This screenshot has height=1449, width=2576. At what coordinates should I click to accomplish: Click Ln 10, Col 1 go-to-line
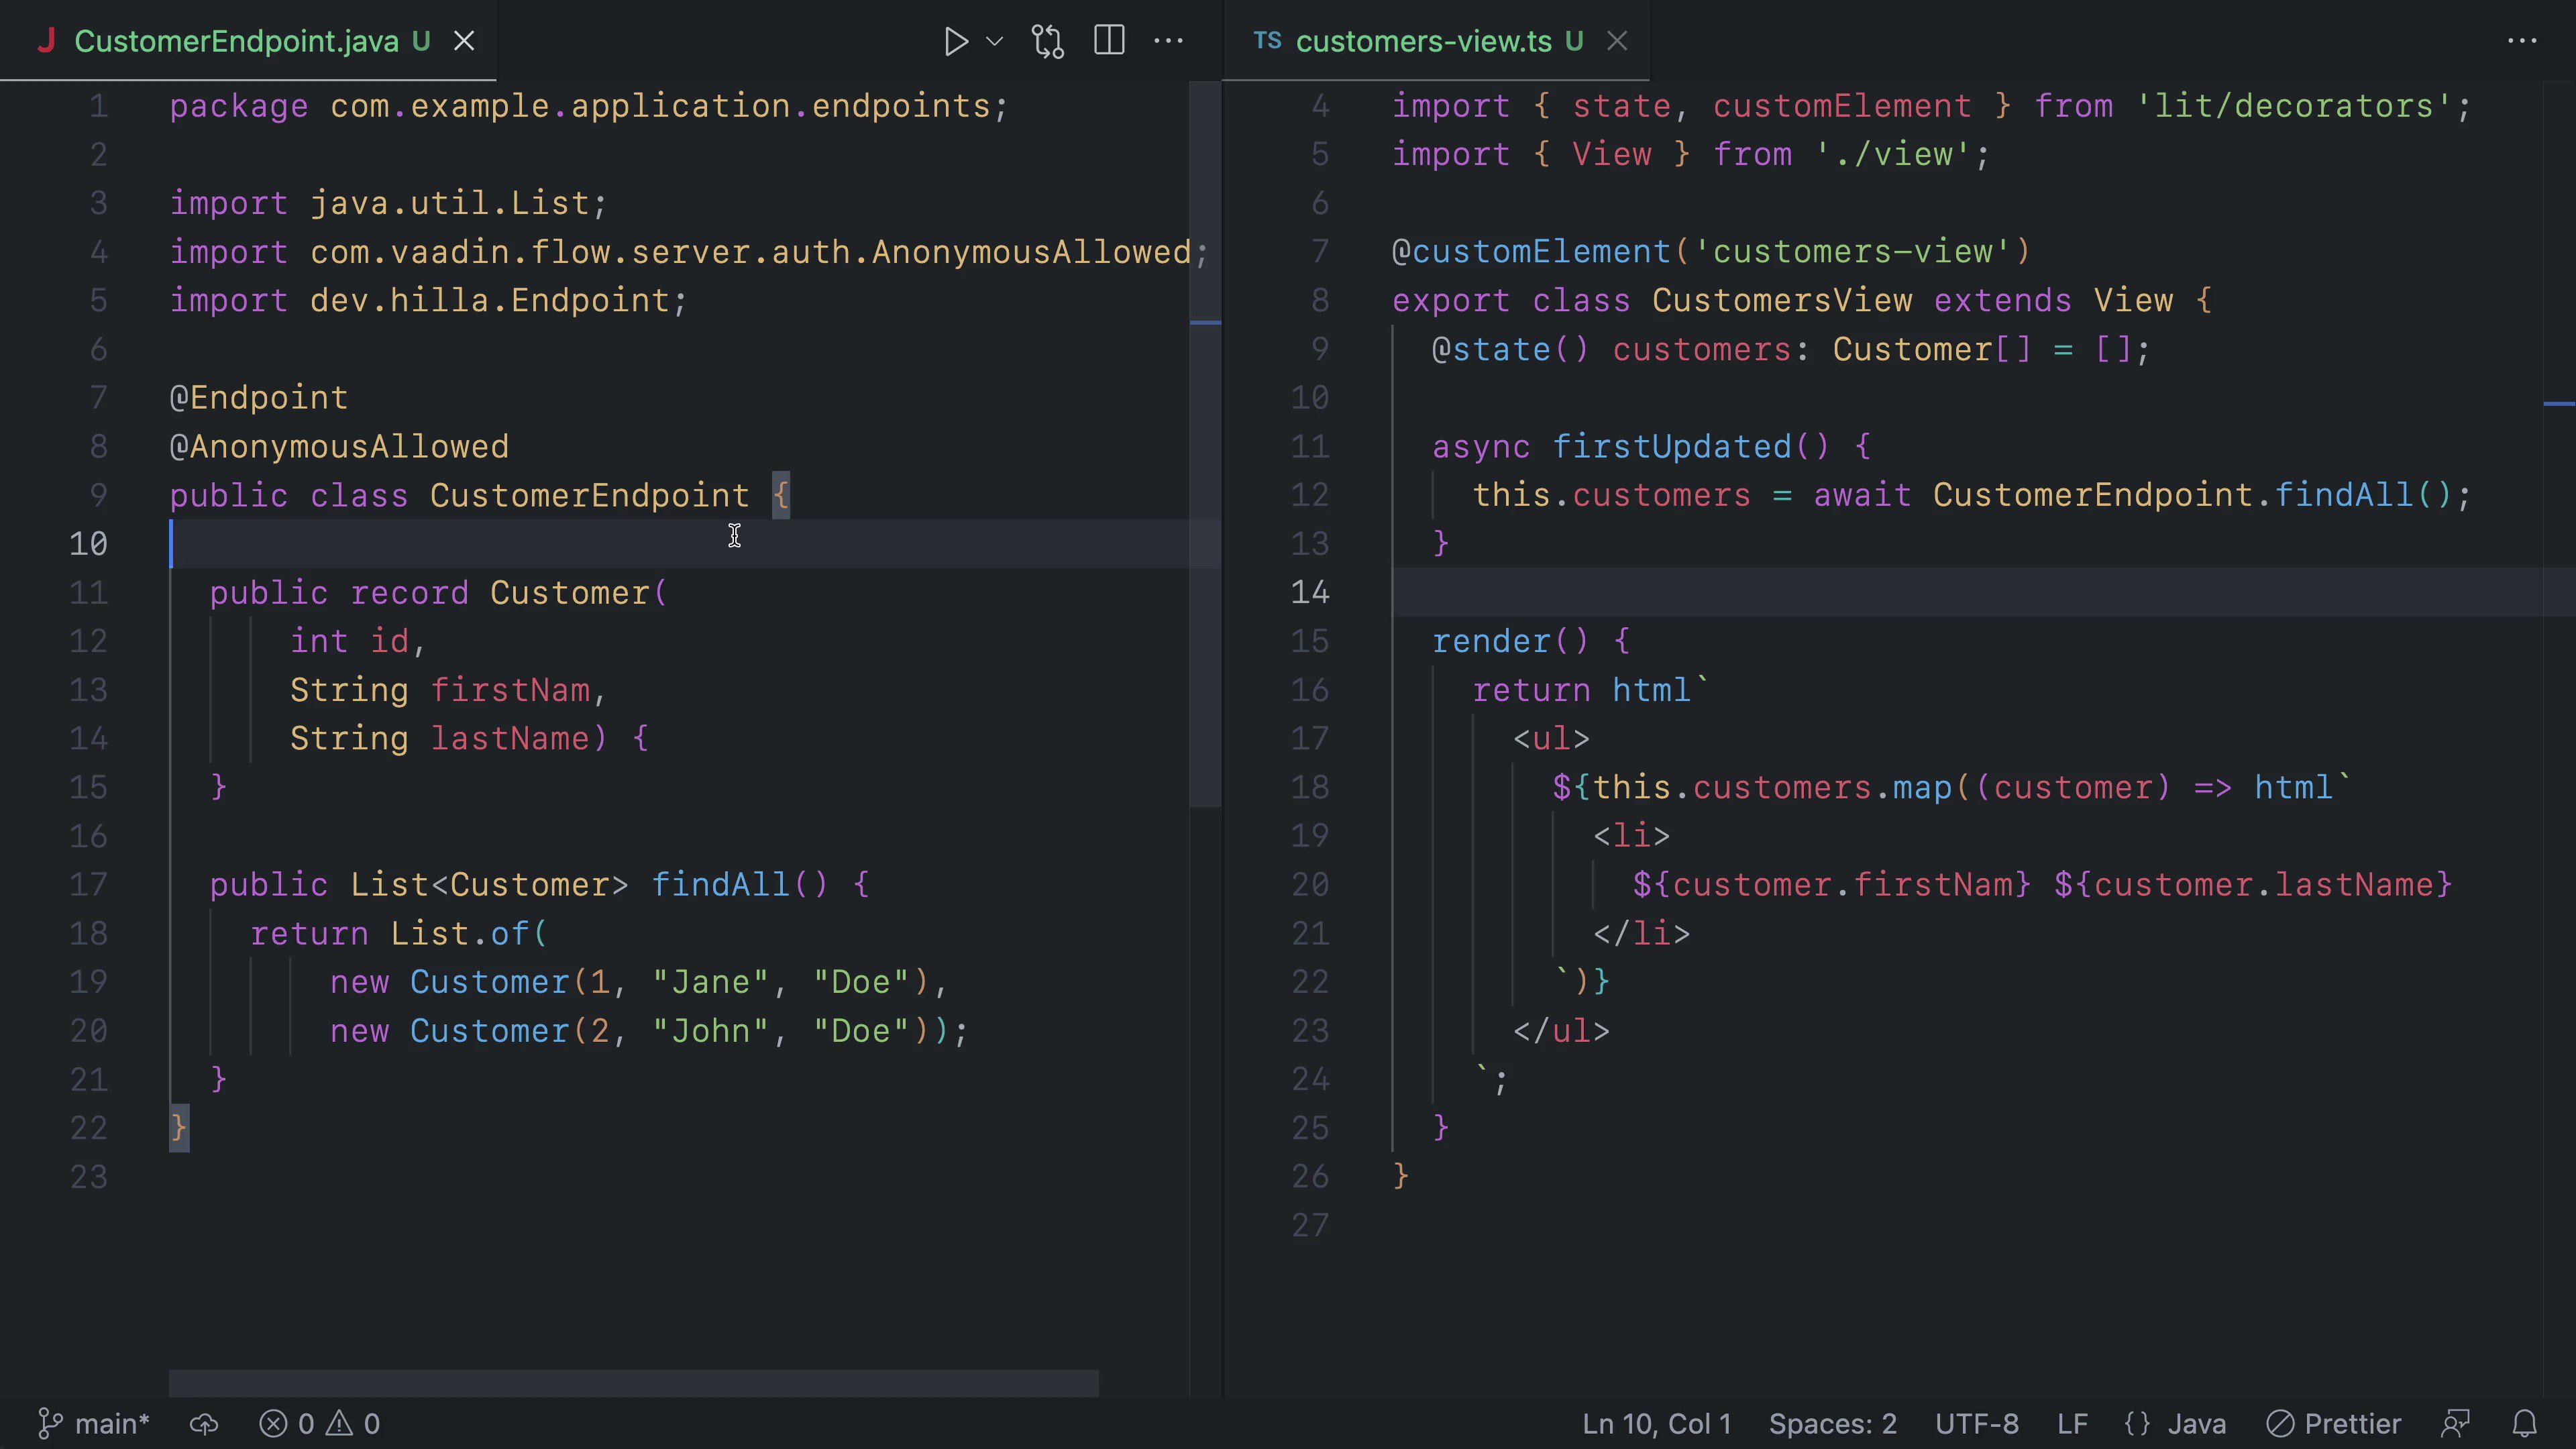pos(1656,1423)
